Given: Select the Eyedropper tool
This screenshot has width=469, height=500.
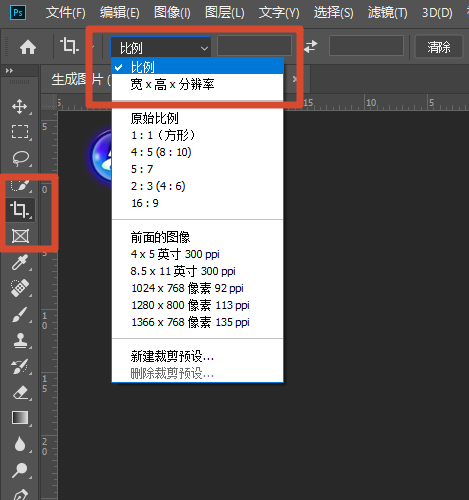Looking at the screenshot, I should (x=20, y=262).
